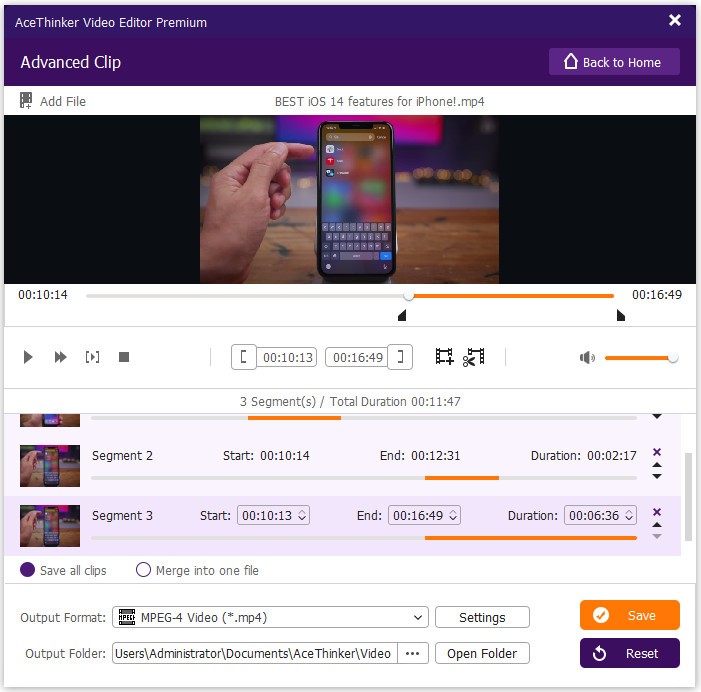Play the video preview
Viewport: 701px width, 692px height.
[x=28, y=357]
